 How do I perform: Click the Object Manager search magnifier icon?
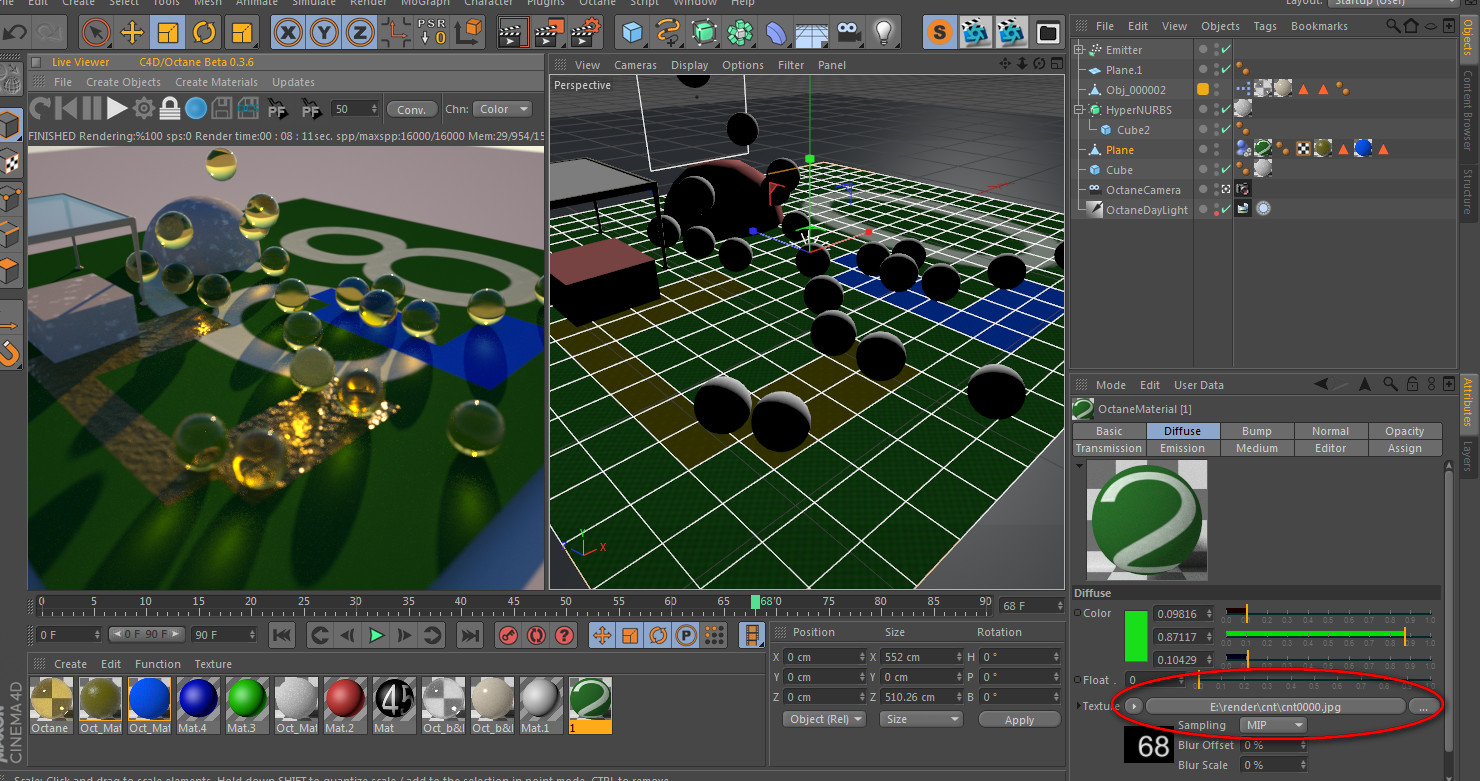coord(1395,26)
